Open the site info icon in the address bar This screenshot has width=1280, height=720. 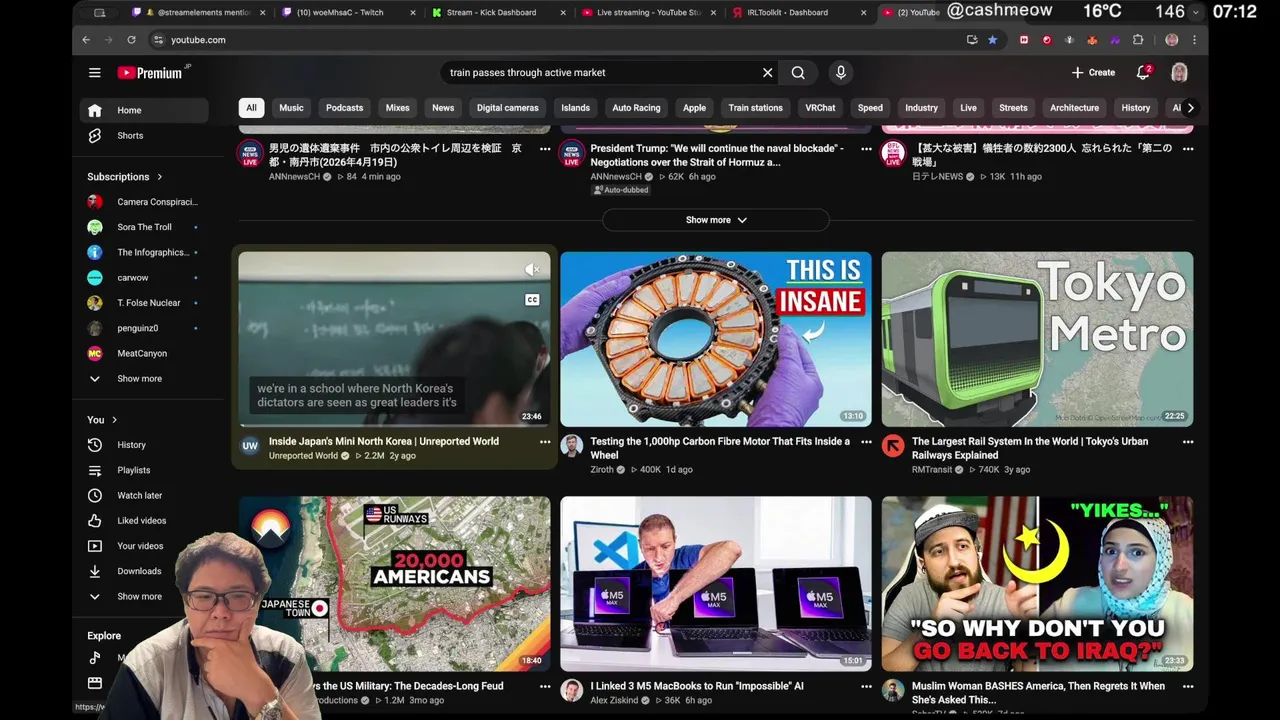point(158,40)
